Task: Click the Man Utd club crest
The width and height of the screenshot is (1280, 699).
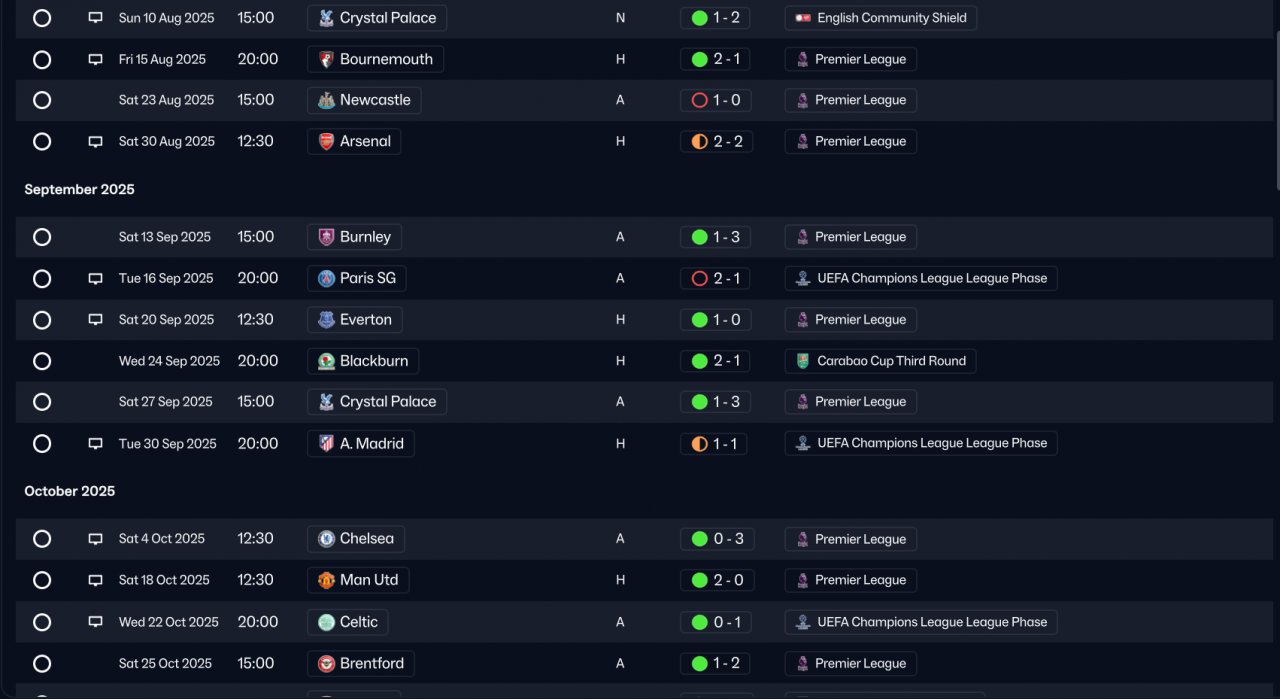Action: [326, 580]
